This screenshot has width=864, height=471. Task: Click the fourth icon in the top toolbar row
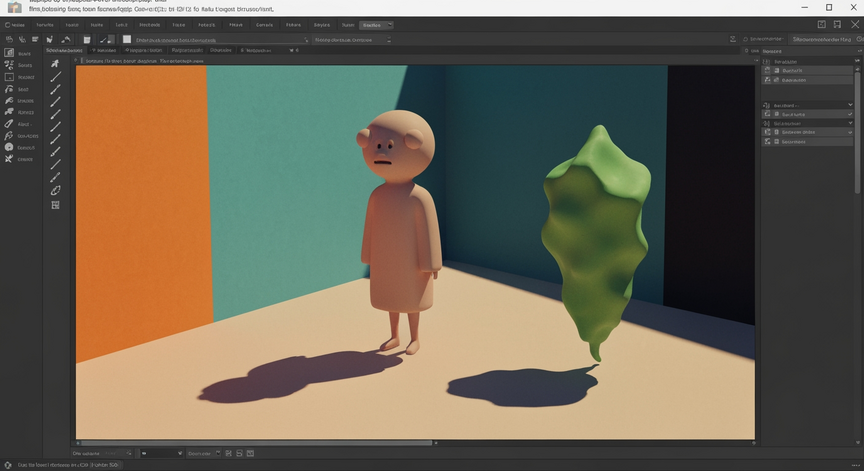[x=49, y=39]
